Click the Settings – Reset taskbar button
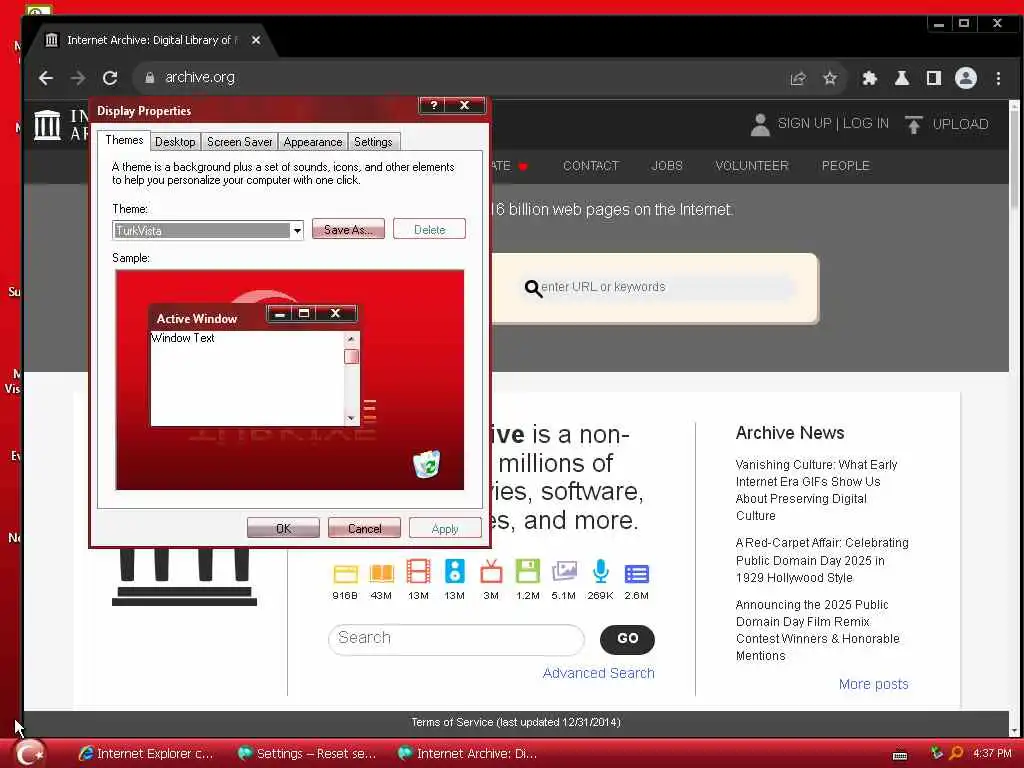This screenshot has height=768, width=1024. point(307,754)
